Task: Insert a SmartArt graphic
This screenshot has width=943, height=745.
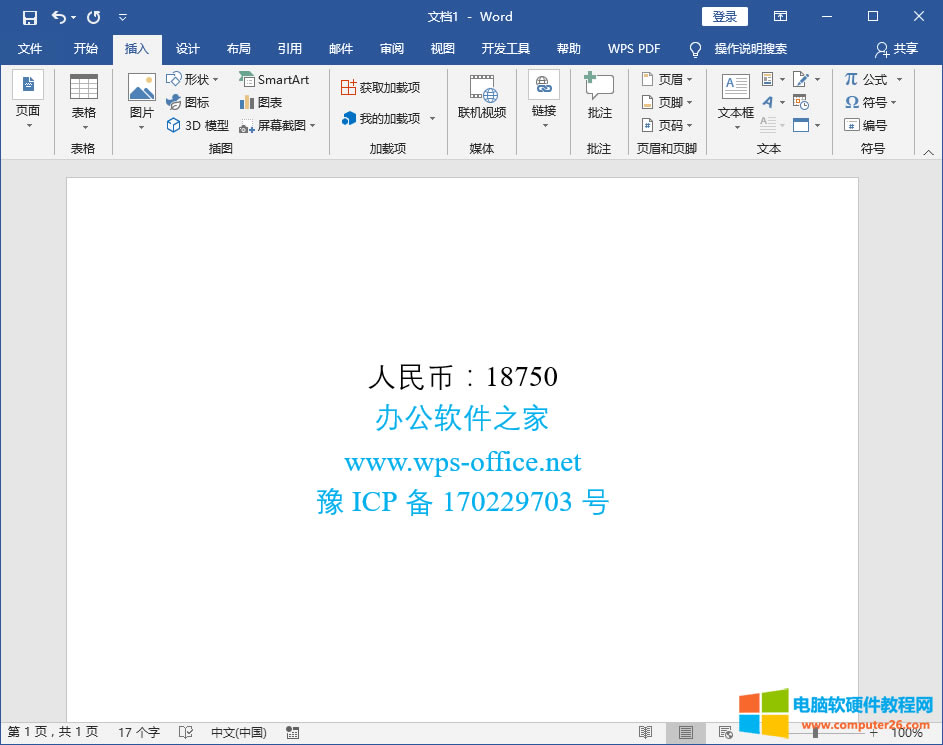Action: pos(274,79)
